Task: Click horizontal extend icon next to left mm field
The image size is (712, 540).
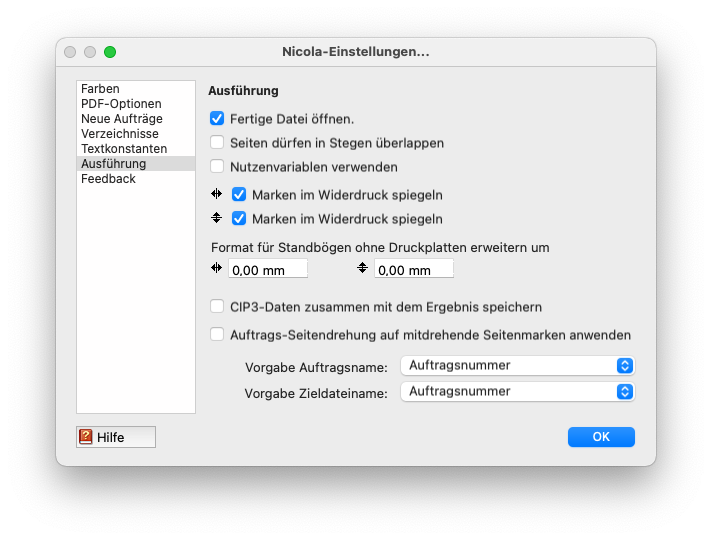Action: pyautogui.click(x=217, y=268)
